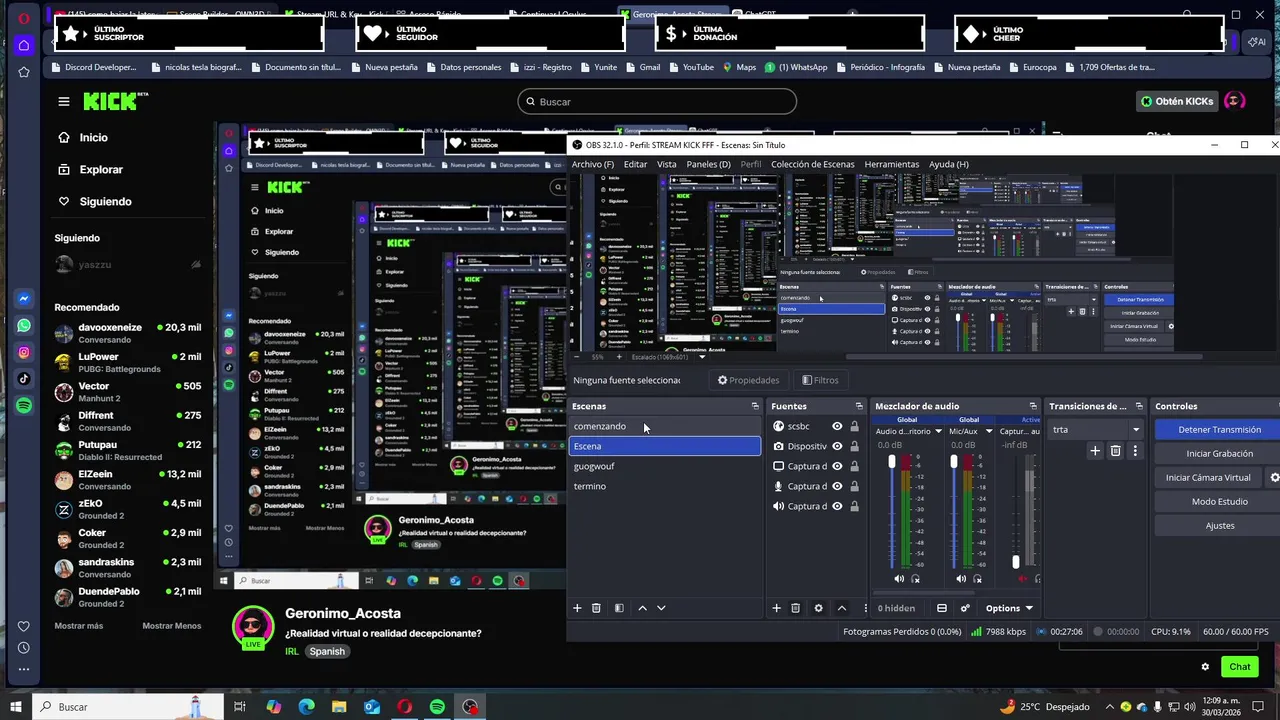Hide the scsbc source with its eye icon
Image resolution: width=1280 pixels, height=720 pixels.
[x=837, y=426]
